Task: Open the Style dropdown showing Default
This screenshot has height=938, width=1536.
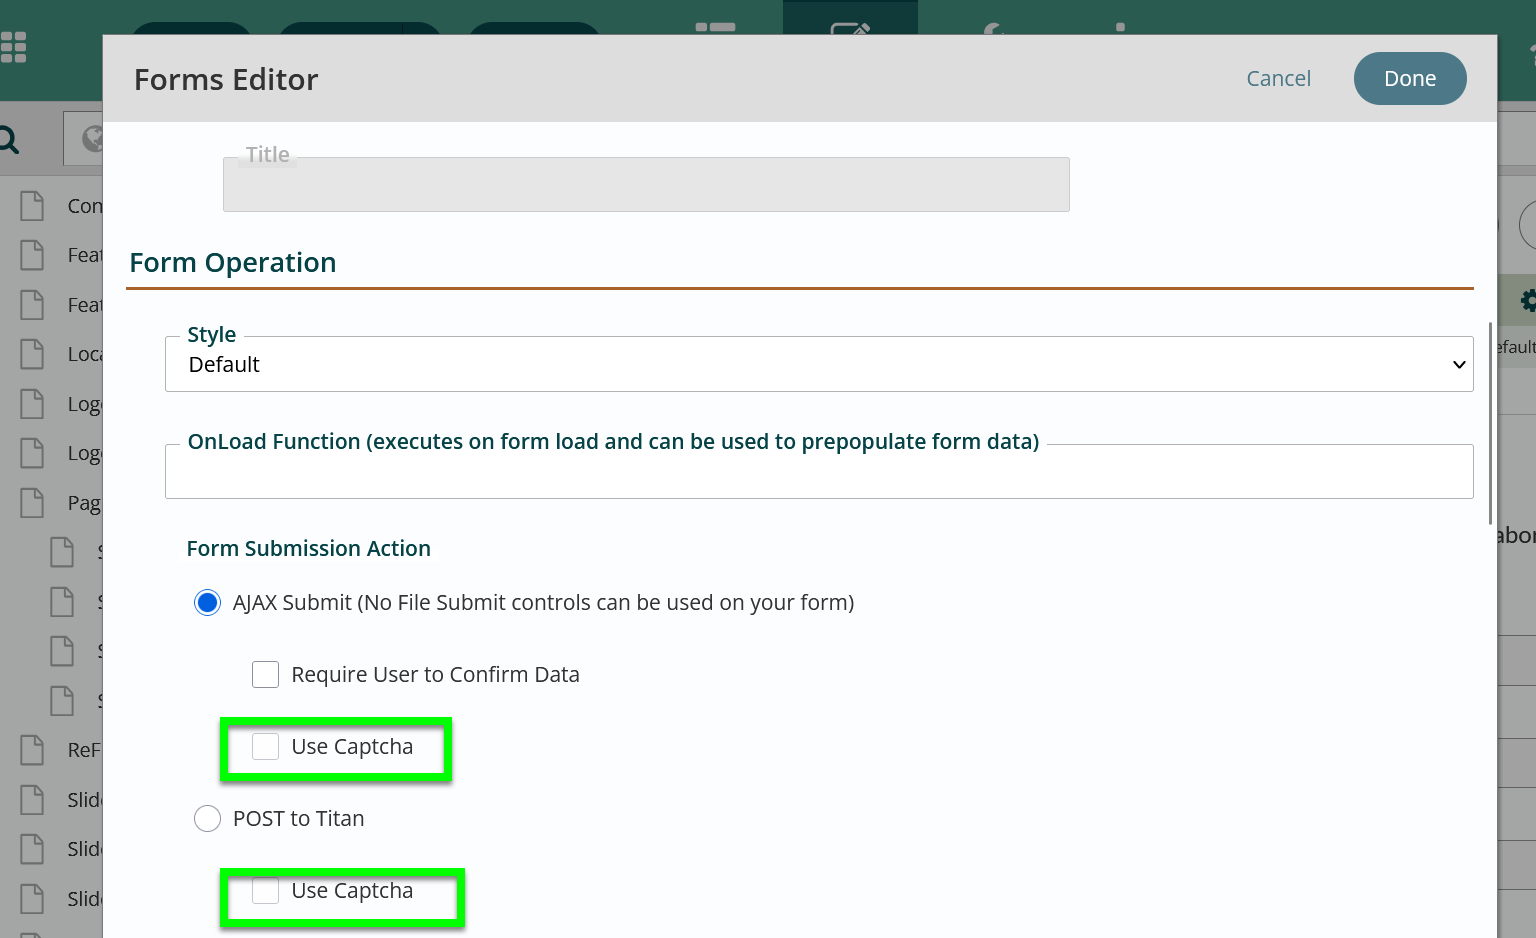Action: coord(819,364)
